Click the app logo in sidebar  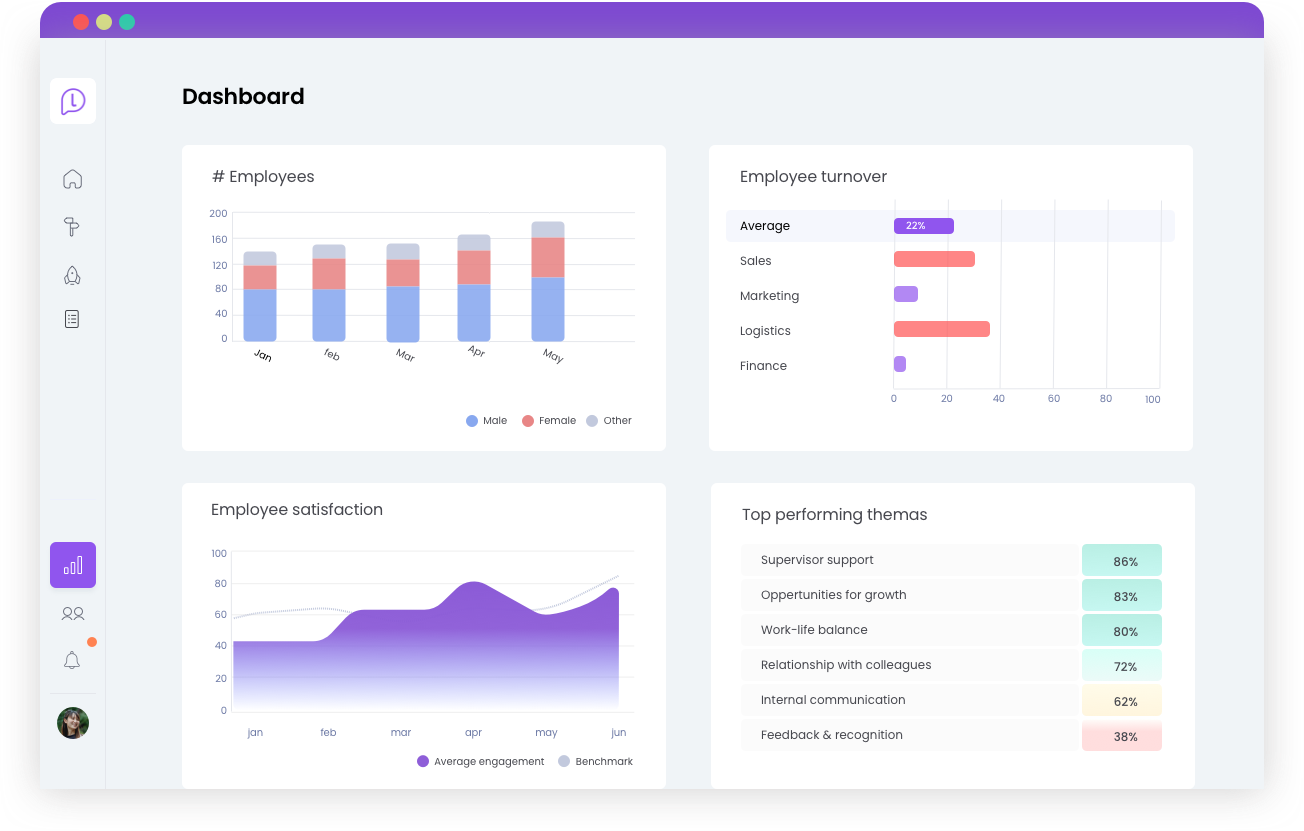73,101
